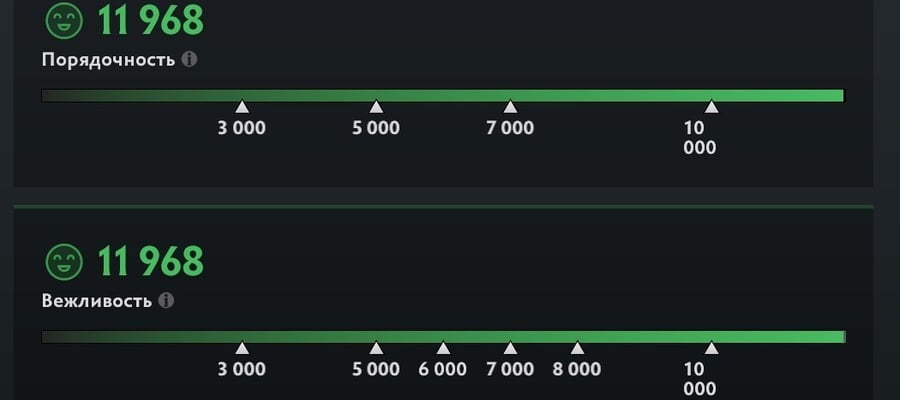This screenshot has width=900, height=400.
Task: Click the 5 000 triangle marker under Вежливость bar
Action: (x=376, y=348)
